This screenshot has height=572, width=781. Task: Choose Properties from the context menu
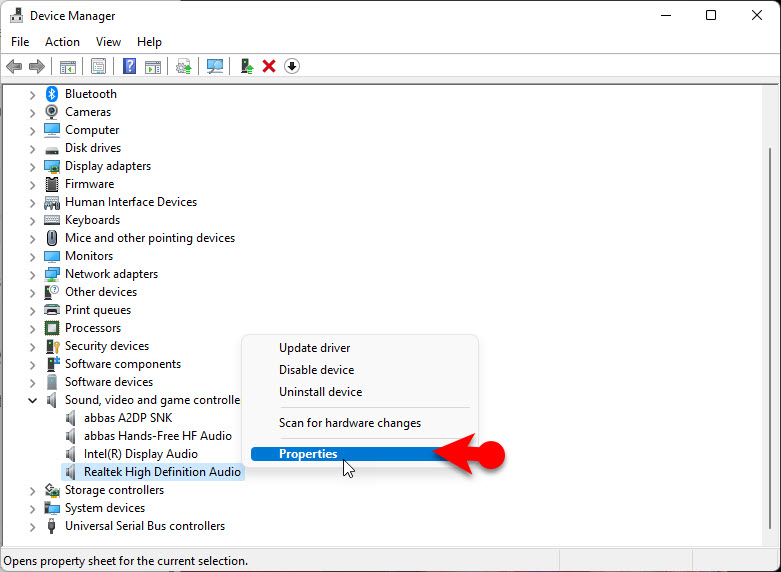[x=308, y=454]
